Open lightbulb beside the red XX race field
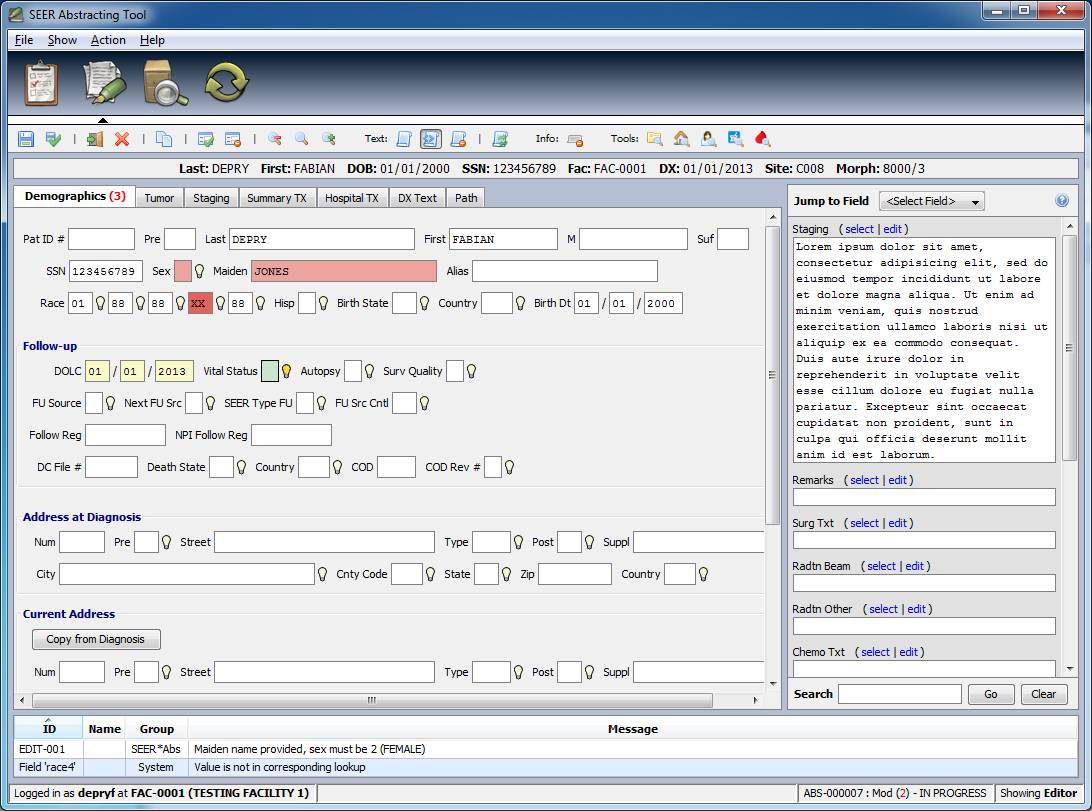This screenshot has width=1092, height=811. point(220,304)
